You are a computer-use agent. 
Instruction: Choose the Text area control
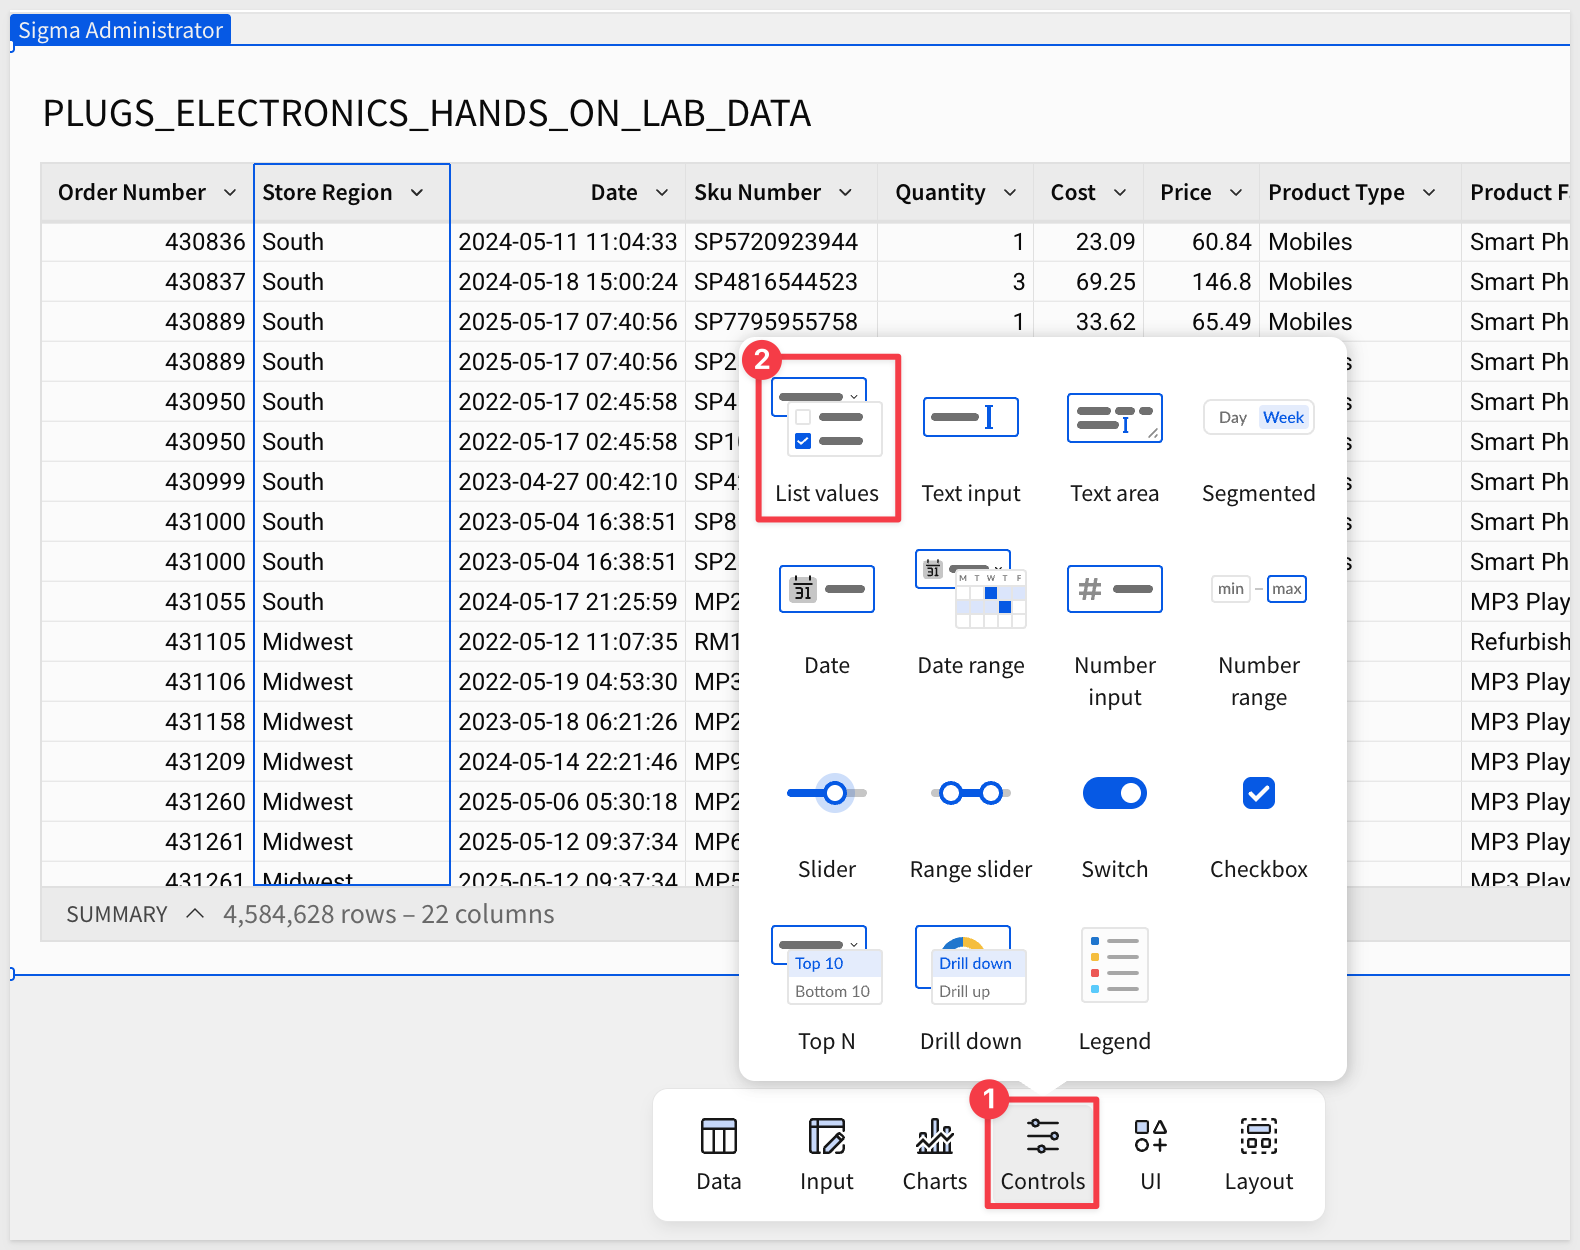1114,438
